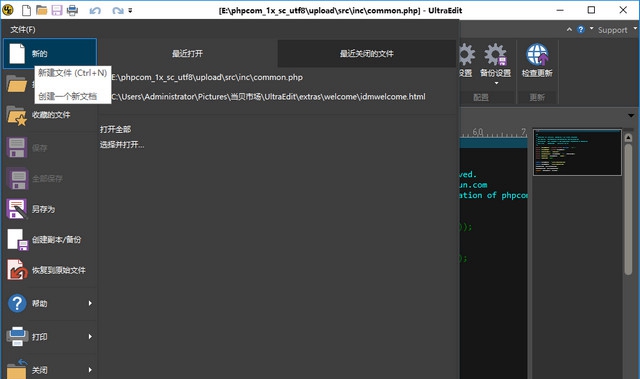This screenshot has height=379, width=640.
Task: Choose 创建副本/备份 make copy entry
Action: click(x=50, y=239)
